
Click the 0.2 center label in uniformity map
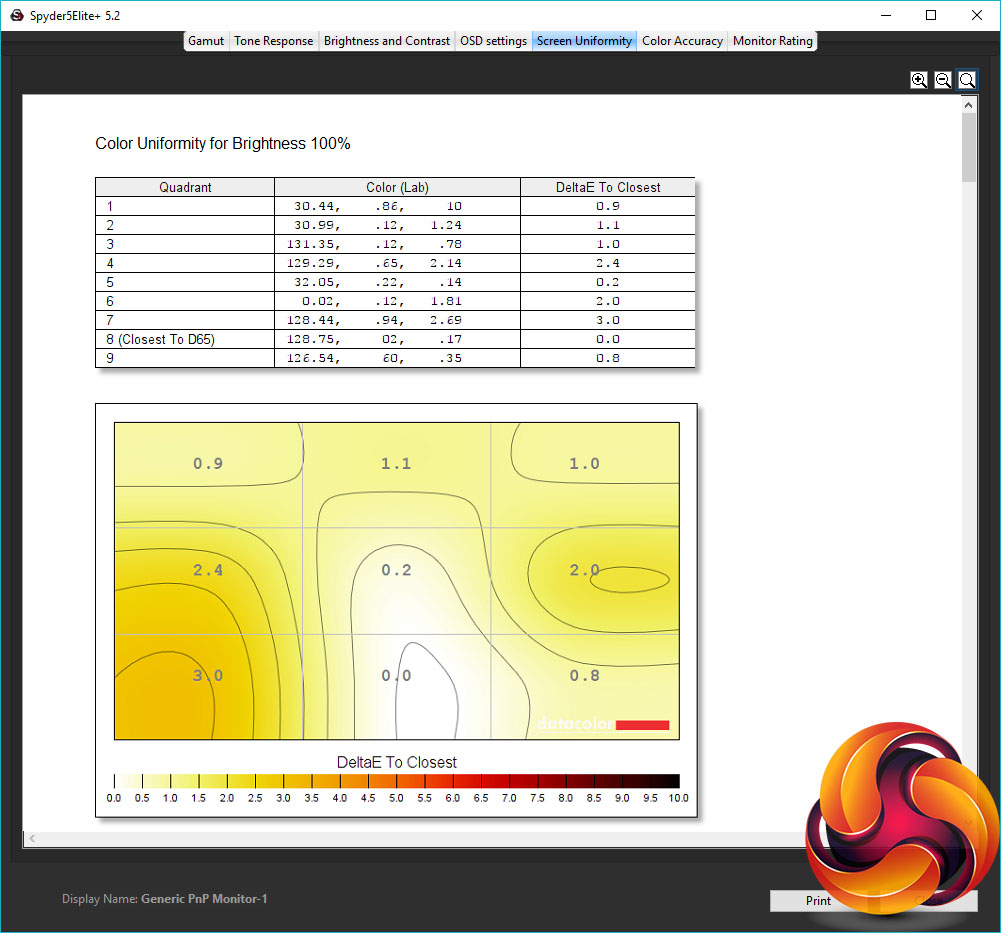point(396,570)
